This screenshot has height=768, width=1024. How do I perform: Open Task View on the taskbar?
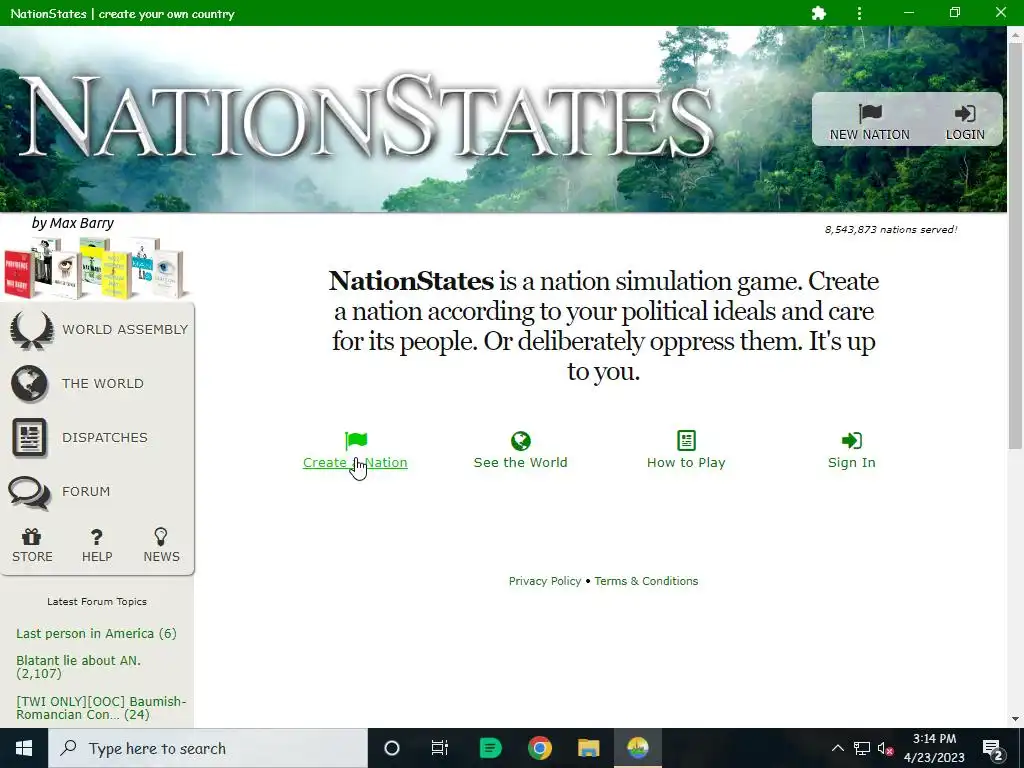click(440, 748)
